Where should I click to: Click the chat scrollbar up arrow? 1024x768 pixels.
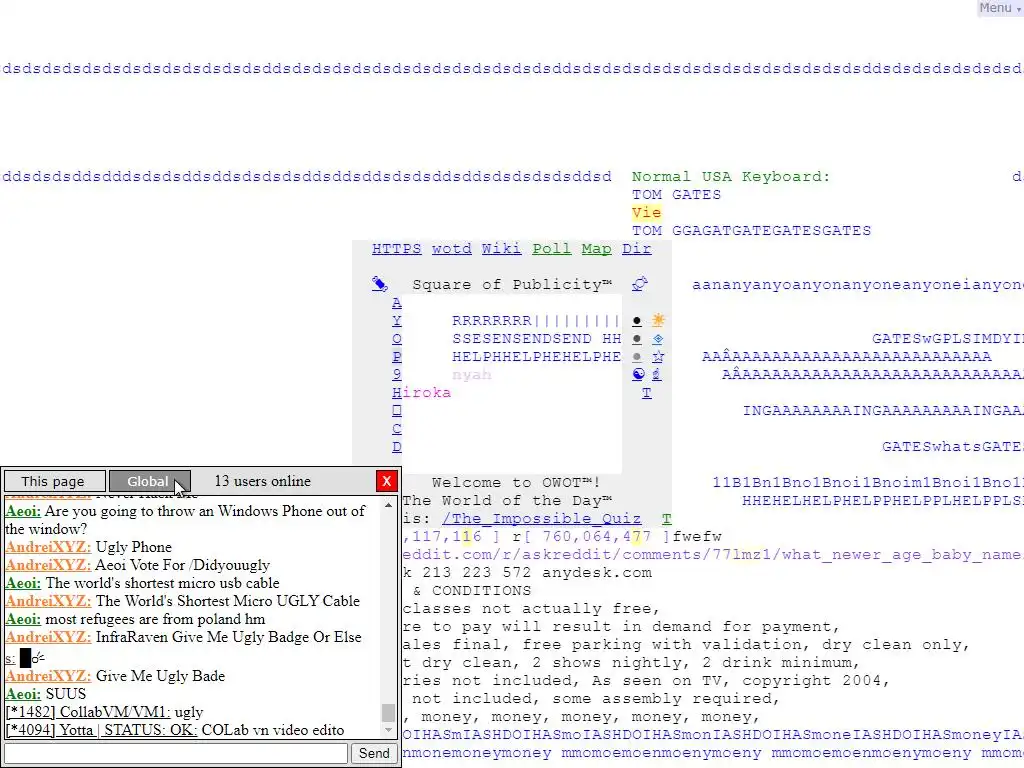(389, 505)
